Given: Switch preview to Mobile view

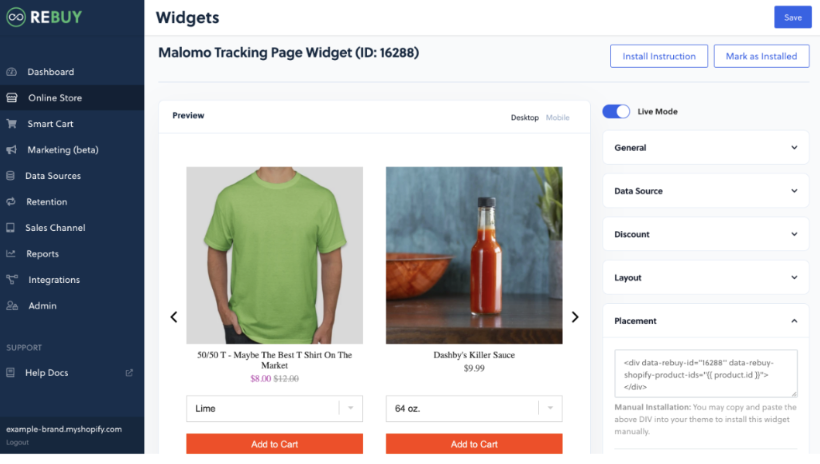Looking at the screenshot, I should (x=557, y=117).
